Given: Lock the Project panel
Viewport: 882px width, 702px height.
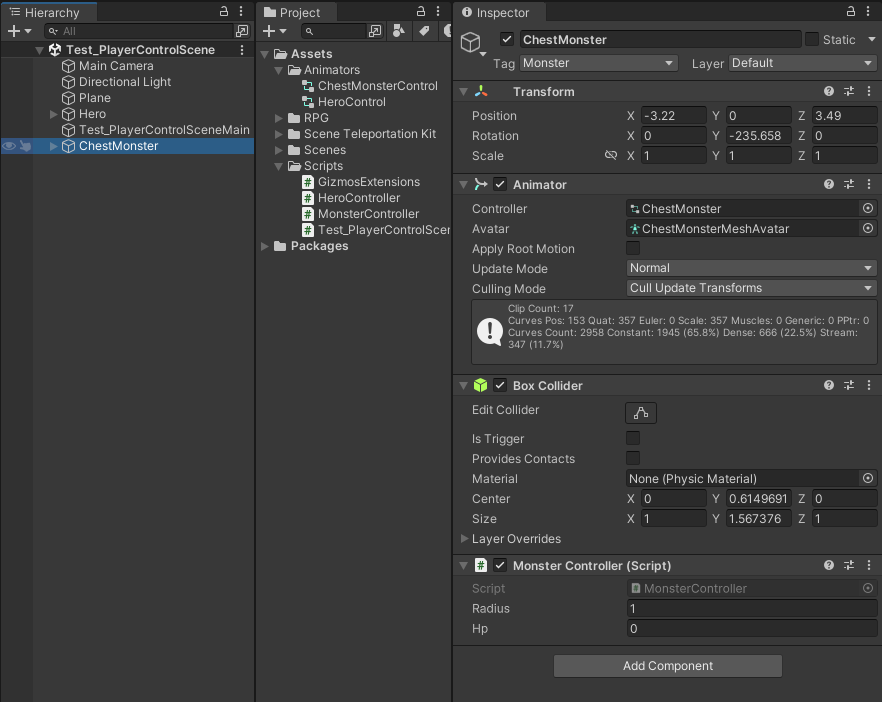Looking at the screenshot, I should tap(421, 11).
